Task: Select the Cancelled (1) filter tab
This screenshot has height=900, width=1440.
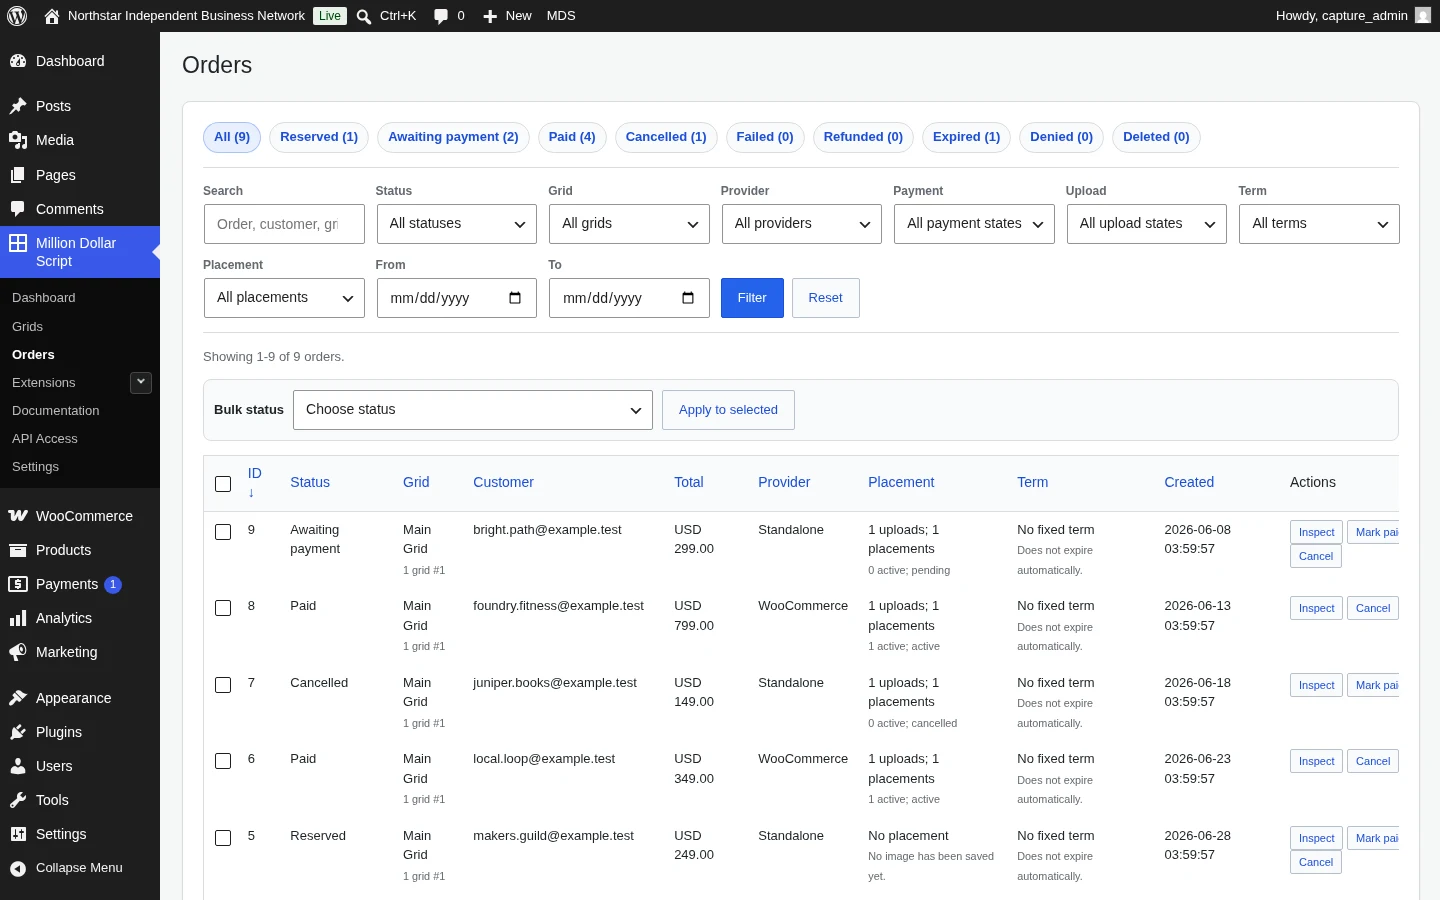Action: point(666,137)
